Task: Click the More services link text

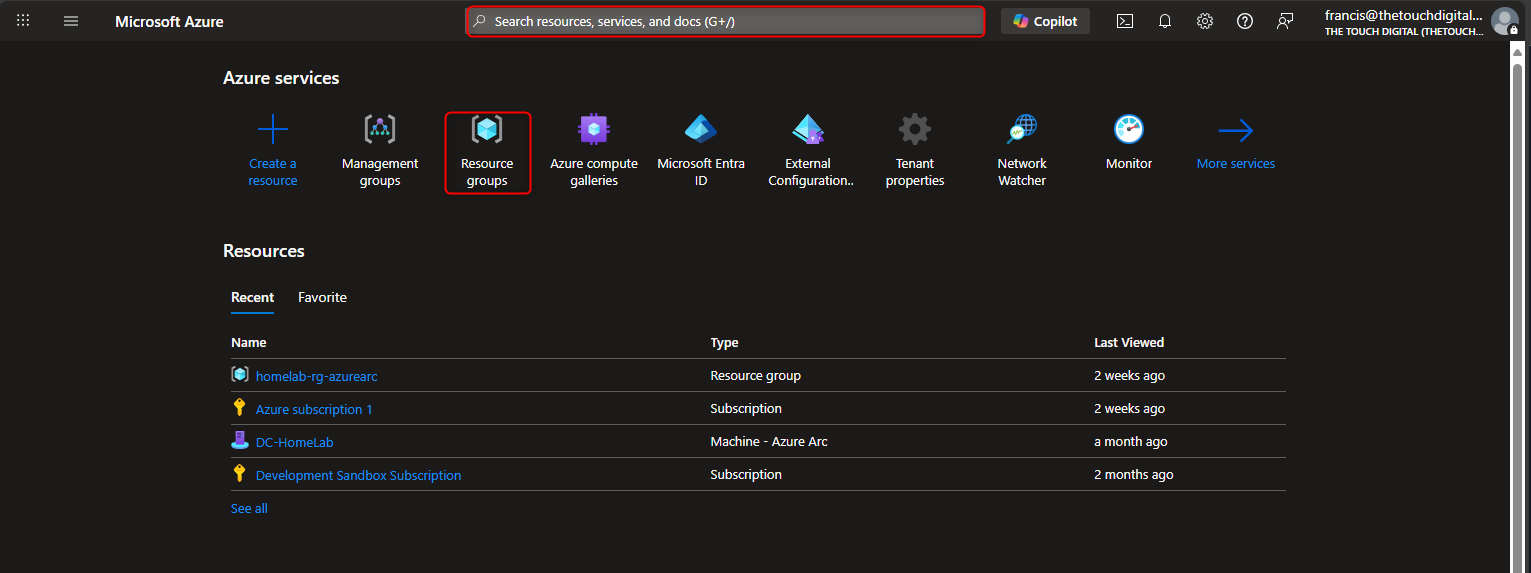Action: (1236, 164)
